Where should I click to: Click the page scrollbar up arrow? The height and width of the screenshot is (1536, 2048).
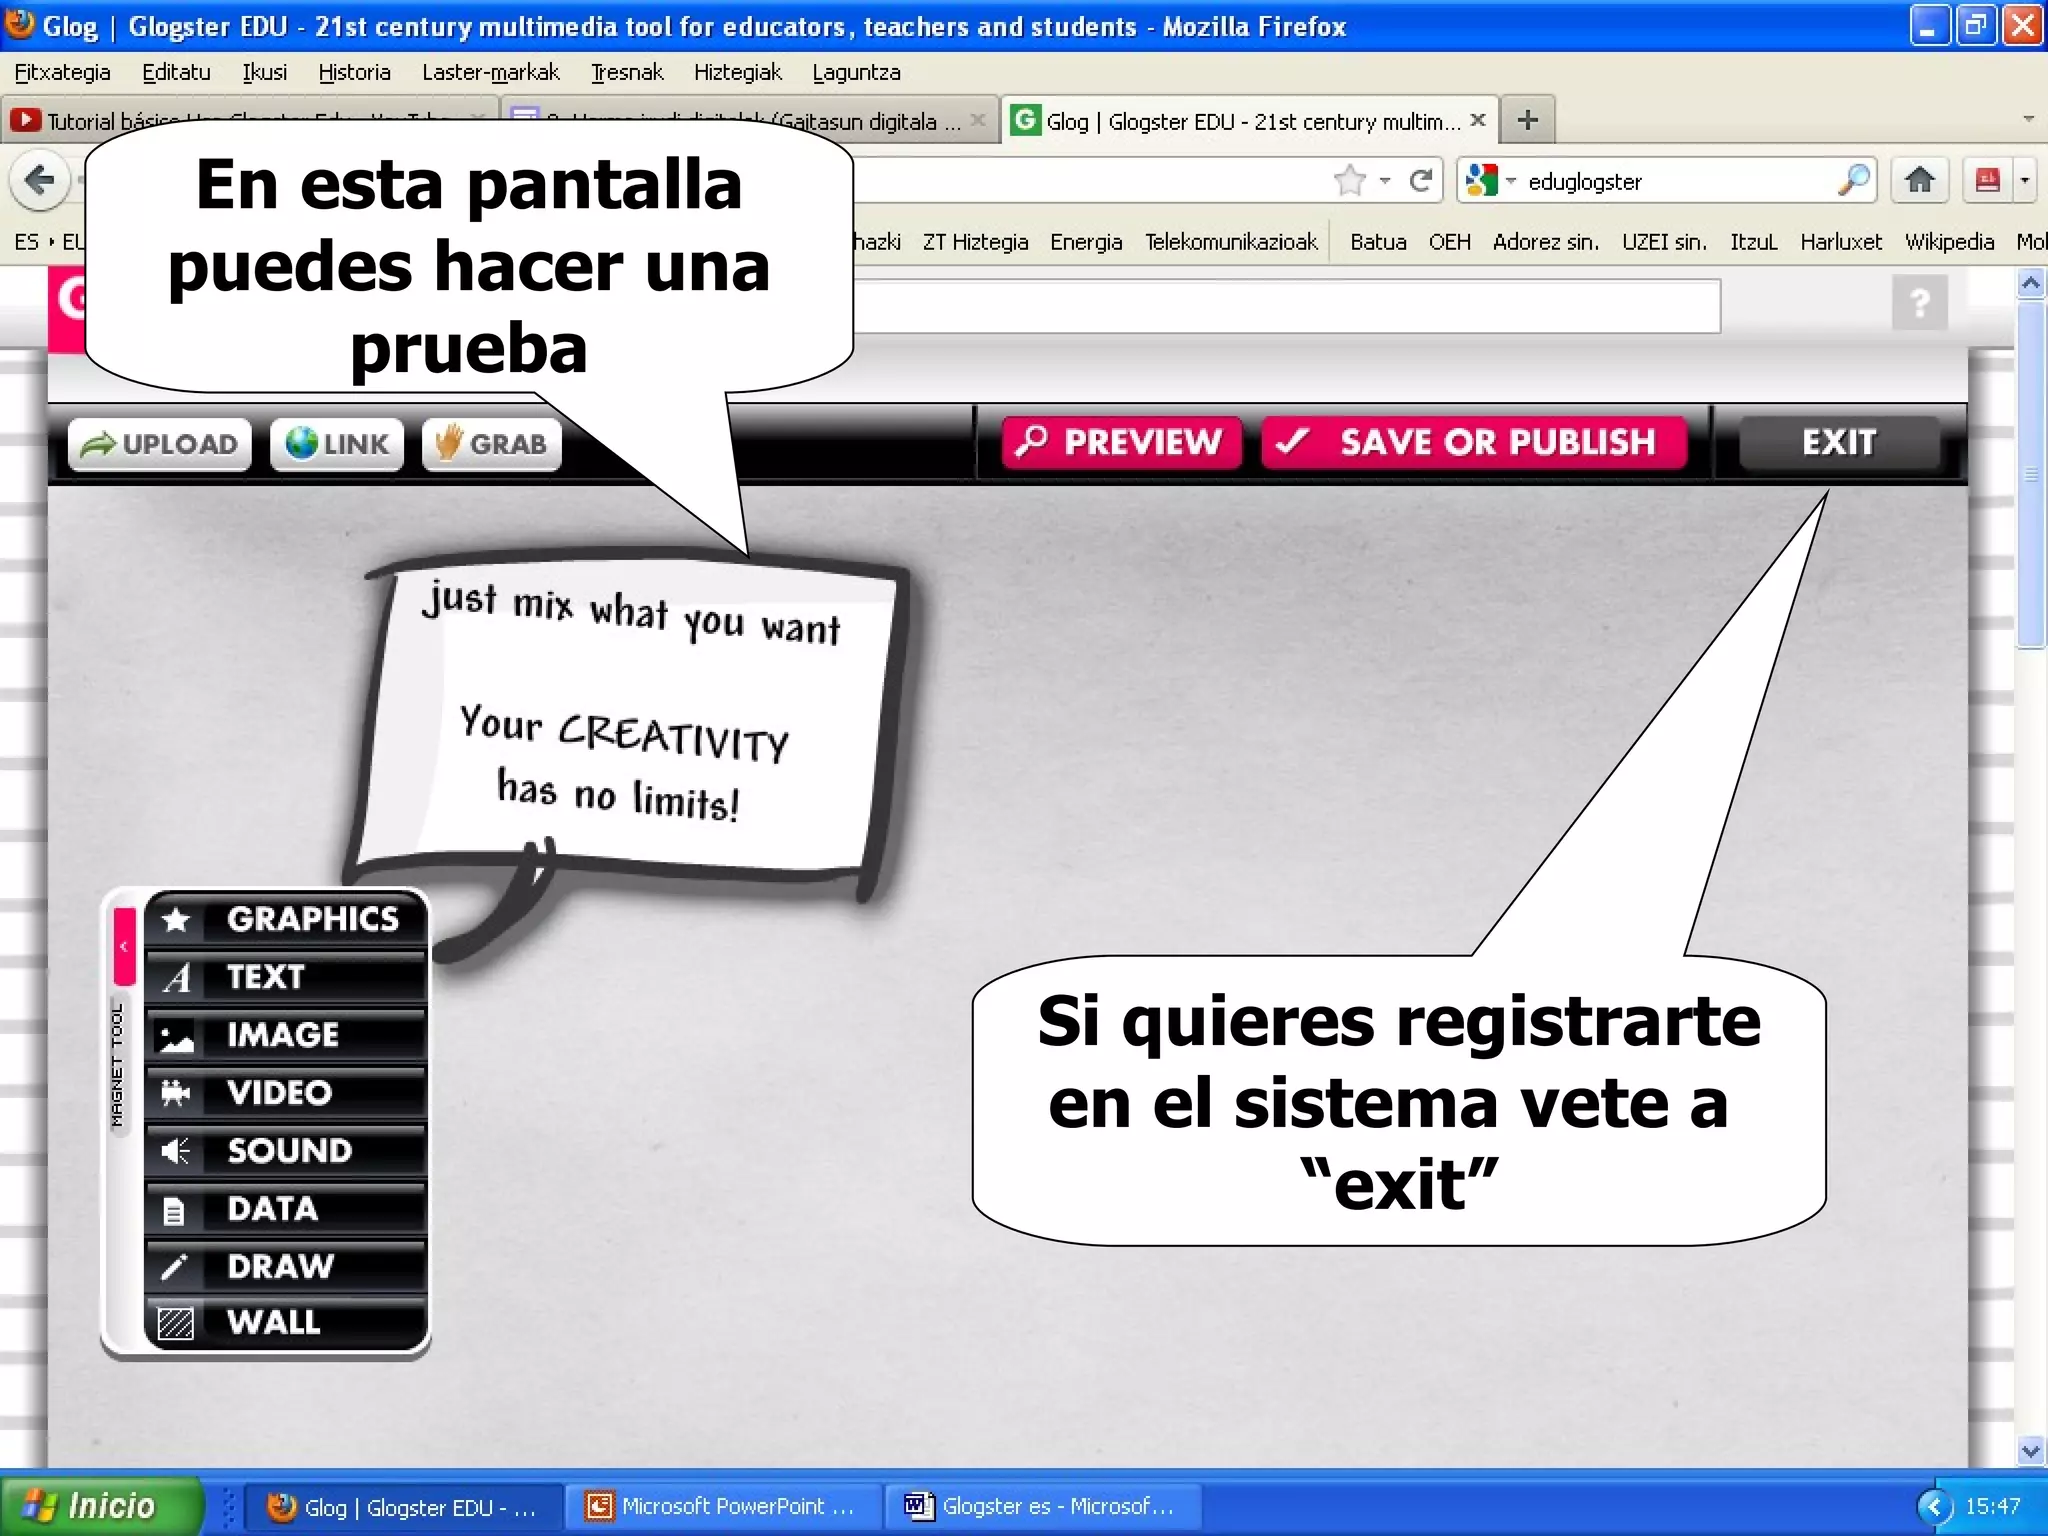2031,285
